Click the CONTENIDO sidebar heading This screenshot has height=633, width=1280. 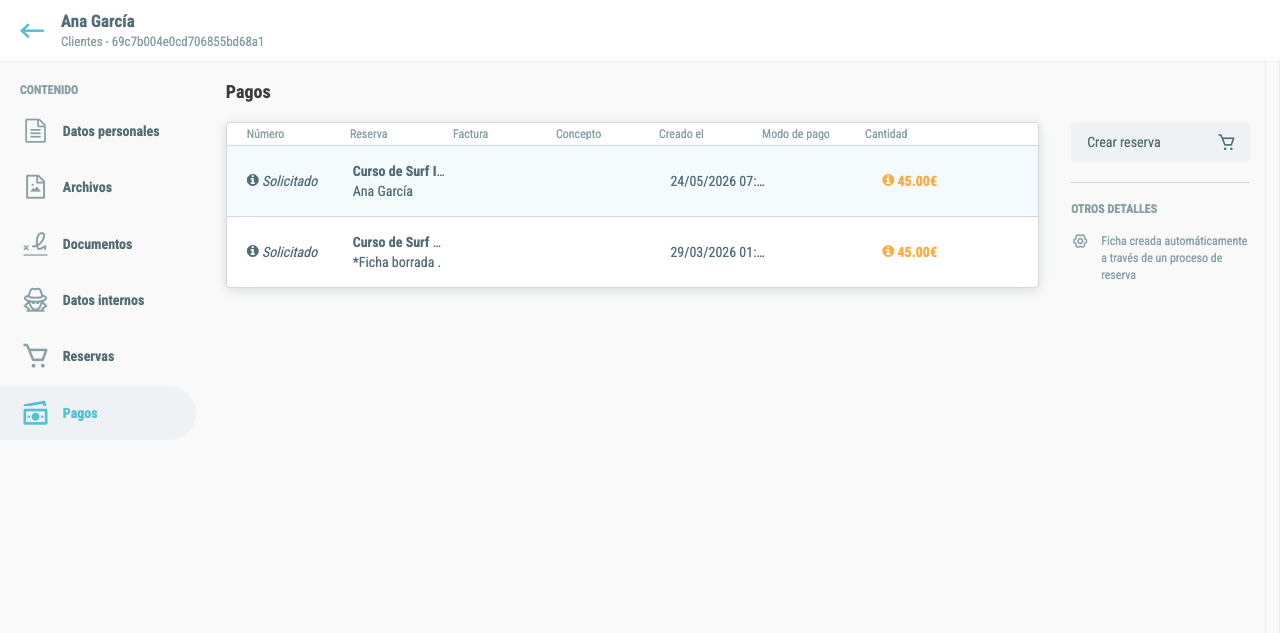tap(49, 90)
